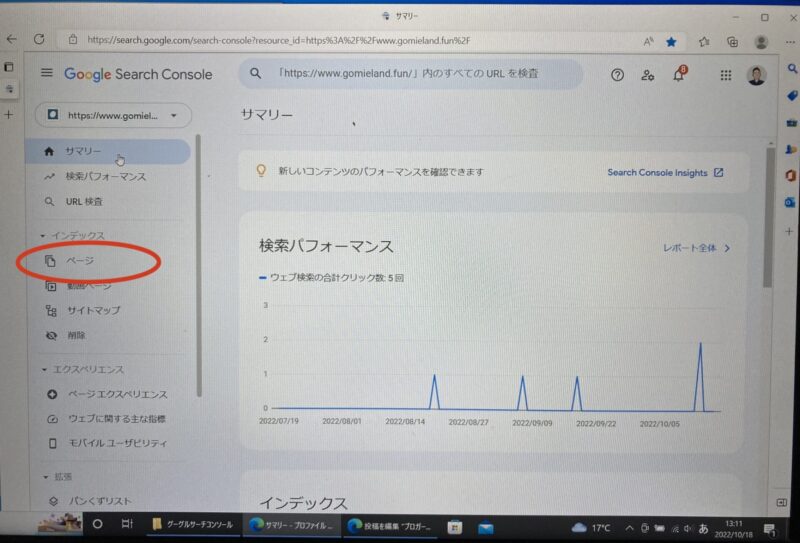Open the Edge sidebar search icon
The height and width of the screenshot is (543, 800).
coord(791,68)
